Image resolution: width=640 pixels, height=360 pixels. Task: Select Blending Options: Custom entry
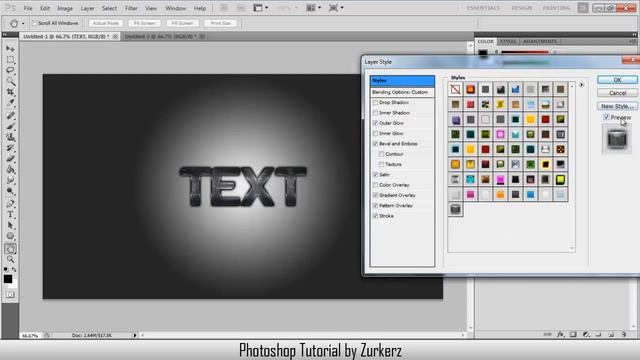coord(402,92)
